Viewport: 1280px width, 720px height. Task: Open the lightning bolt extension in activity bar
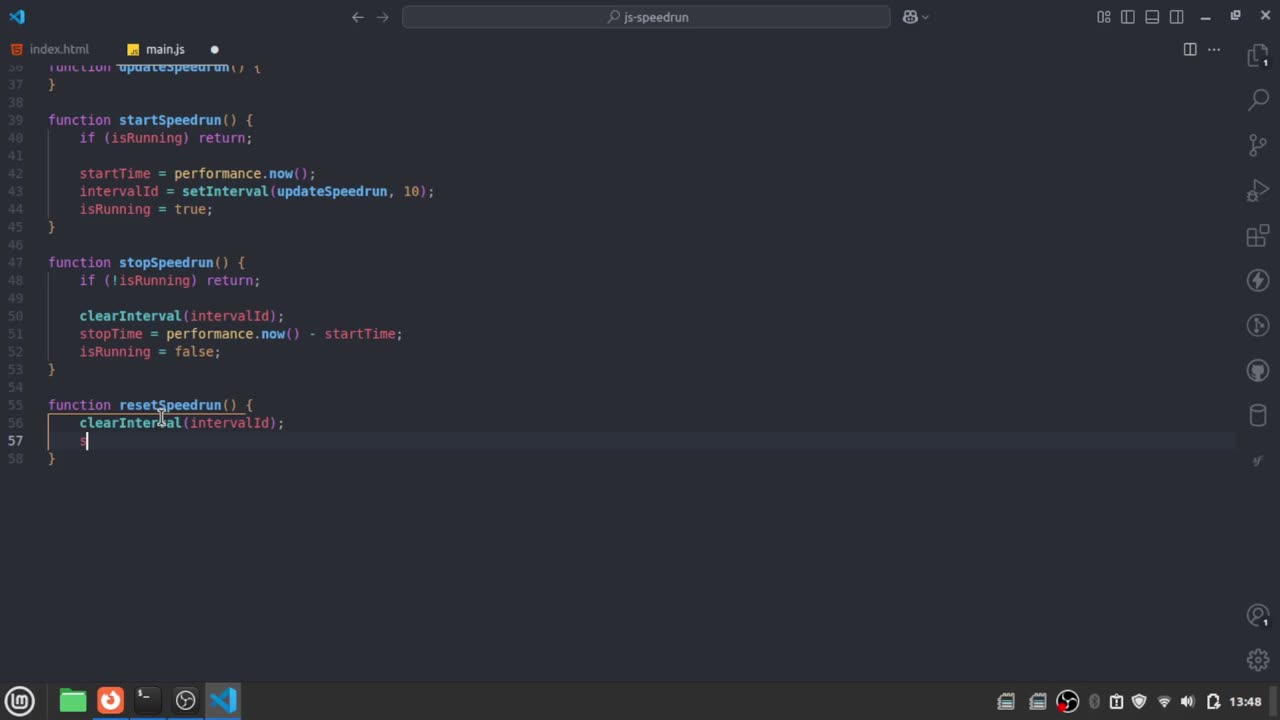coord(1258,280)
